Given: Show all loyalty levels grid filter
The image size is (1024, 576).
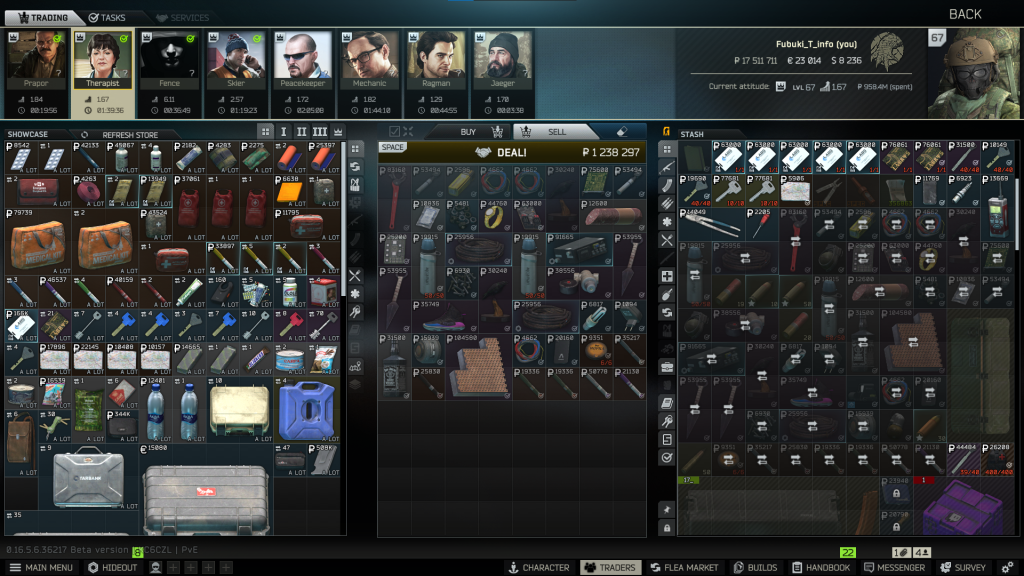Looking at the screenshot, I should click(x=264, y=132).
